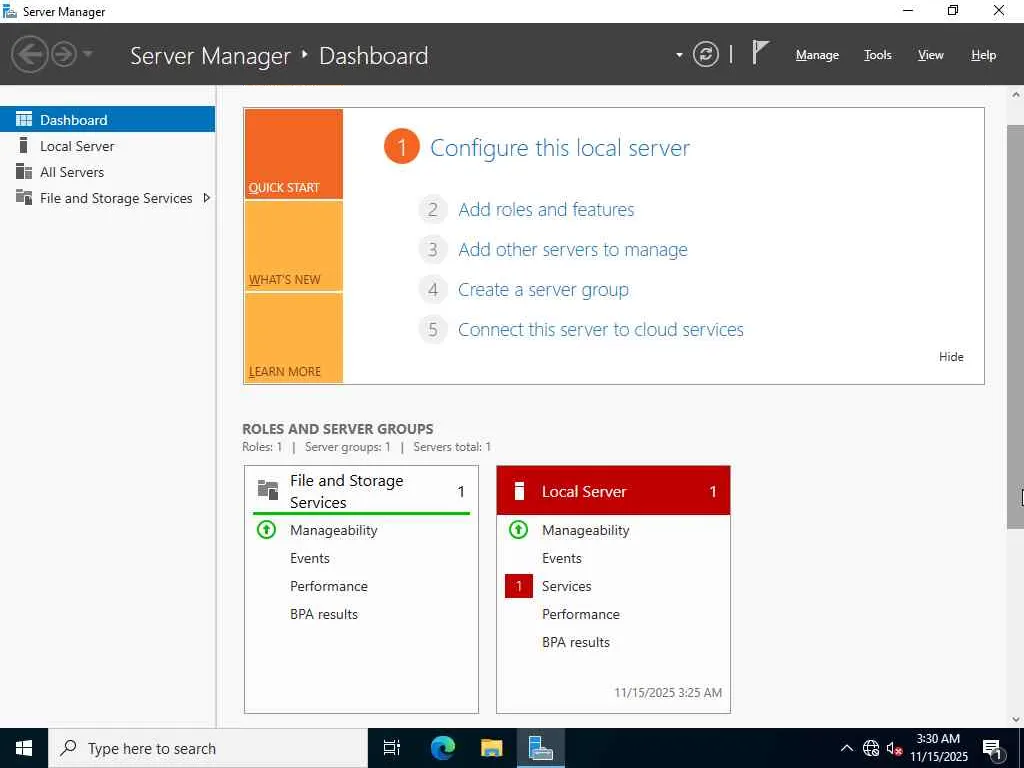Open the File and Storage Services tile header

click(361, 491)
